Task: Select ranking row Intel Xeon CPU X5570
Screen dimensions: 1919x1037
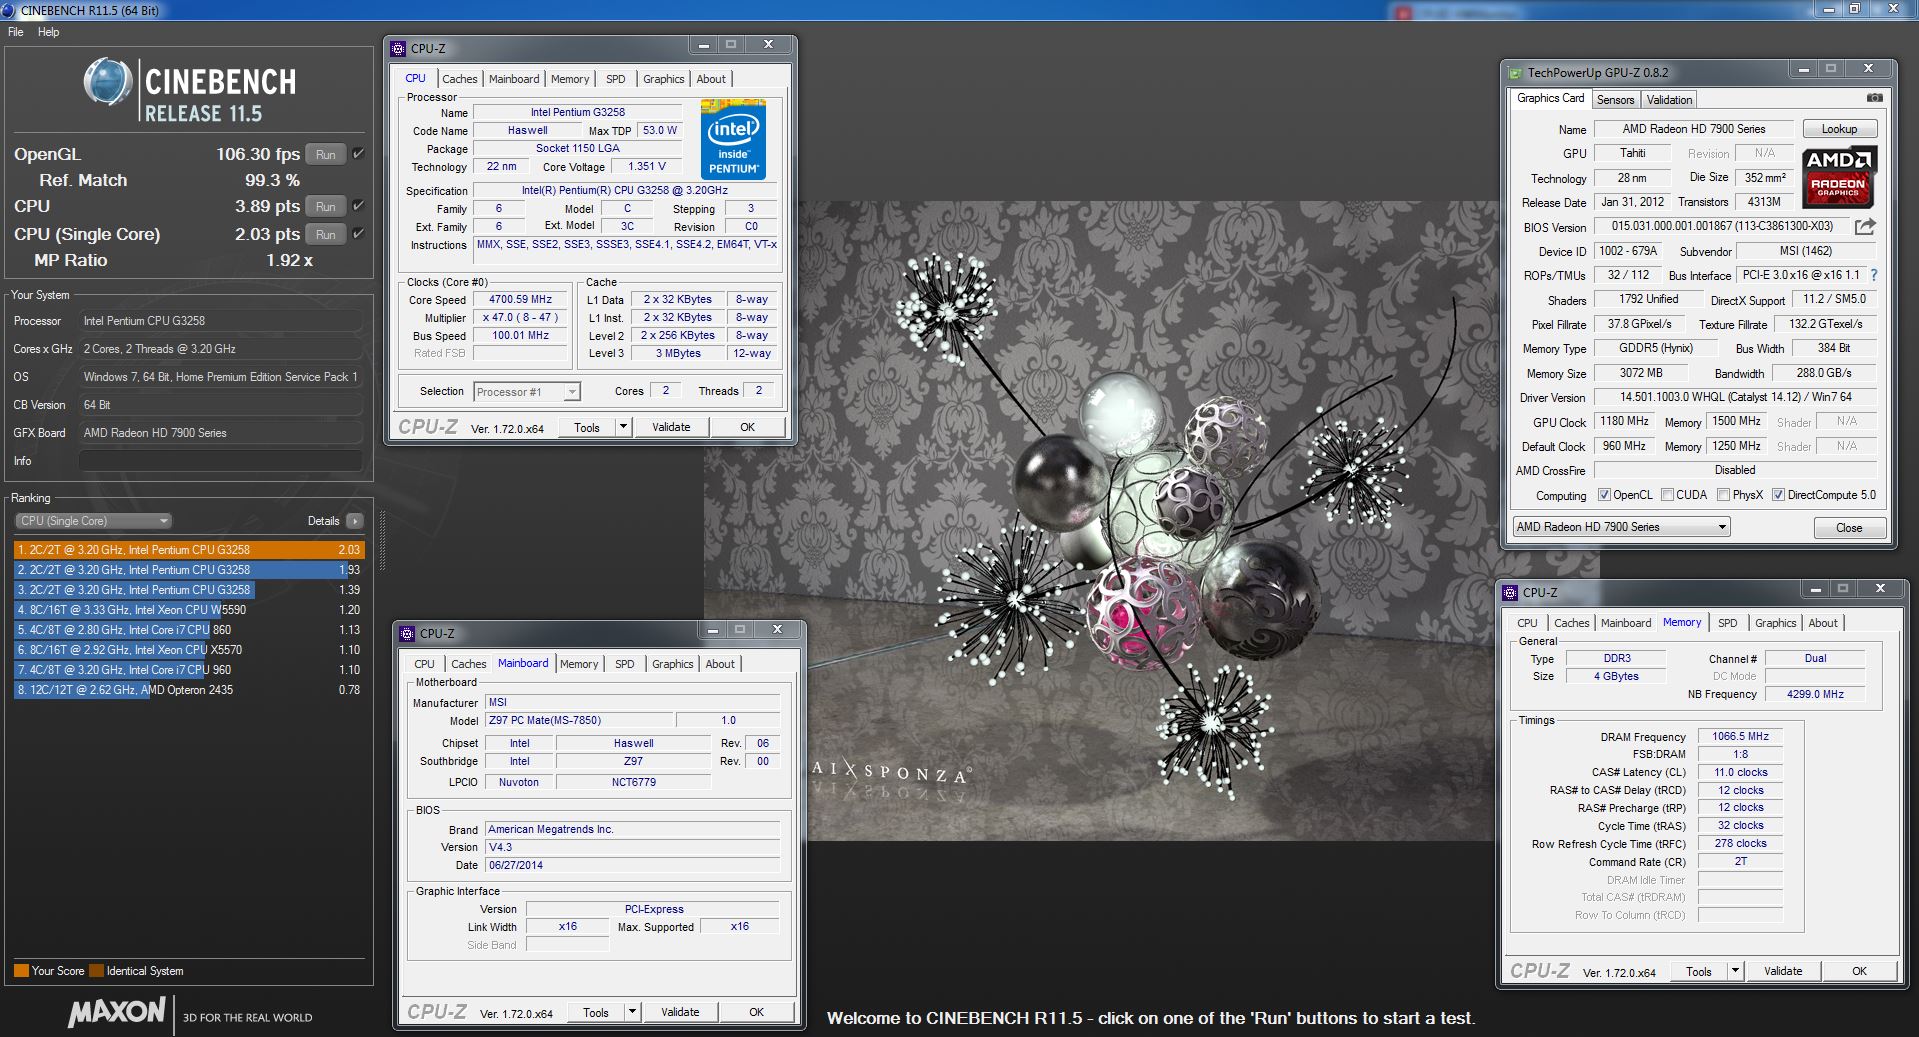Action: click(189, 650)
